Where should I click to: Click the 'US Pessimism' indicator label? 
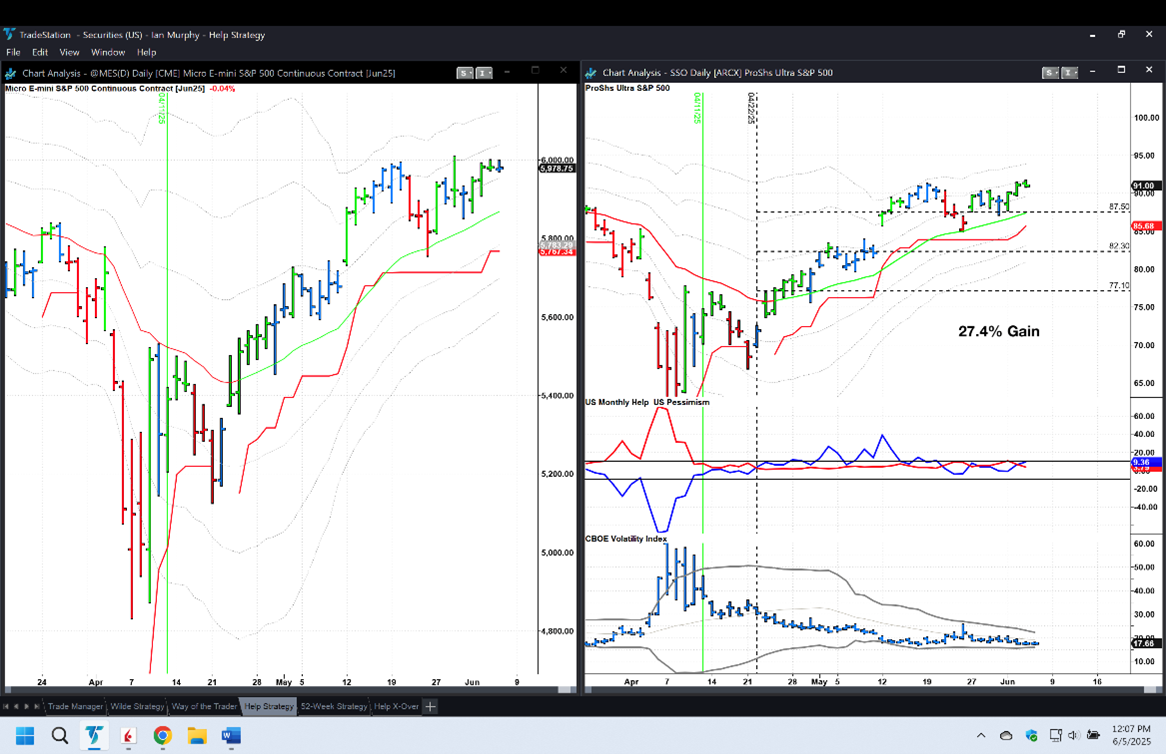[682, 402]
